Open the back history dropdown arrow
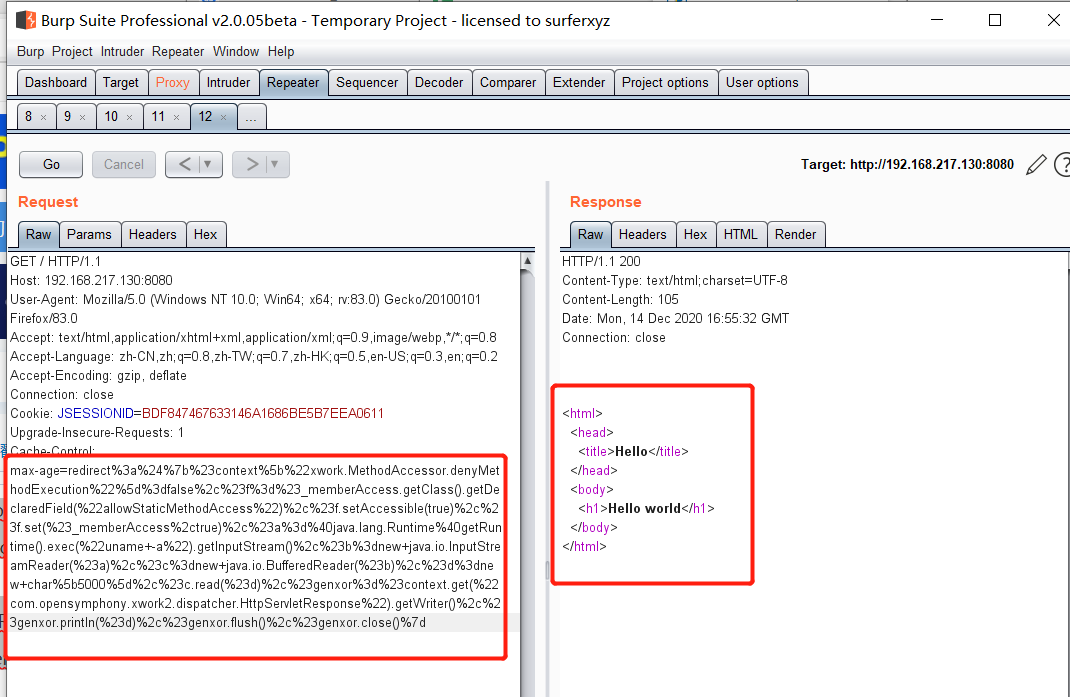This screenshot has width=1070, height=697. [208, 165]
